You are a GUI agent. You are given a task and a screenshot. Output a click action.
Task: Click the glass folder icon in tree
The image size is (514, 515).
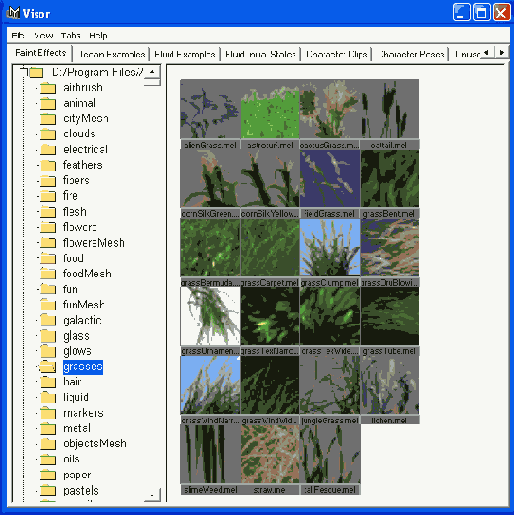[48, 336]
